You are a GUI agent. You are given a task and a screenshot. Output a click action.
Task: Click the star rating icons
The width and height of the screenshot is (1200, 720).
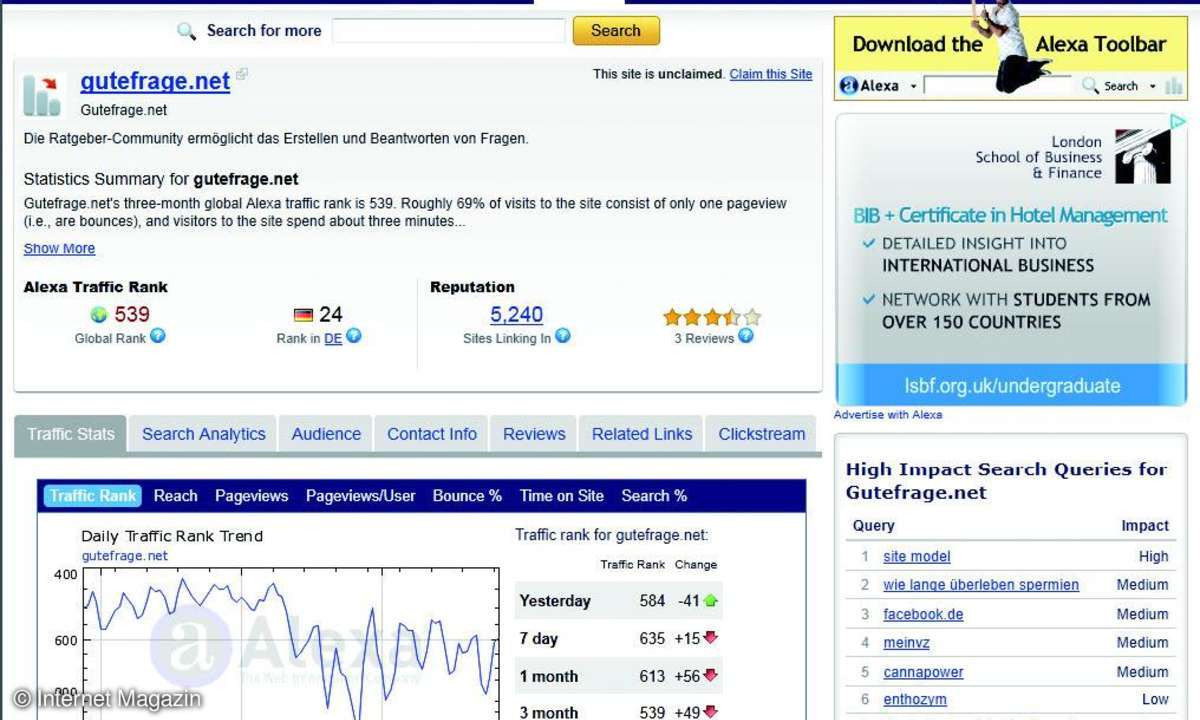(712, 317)
